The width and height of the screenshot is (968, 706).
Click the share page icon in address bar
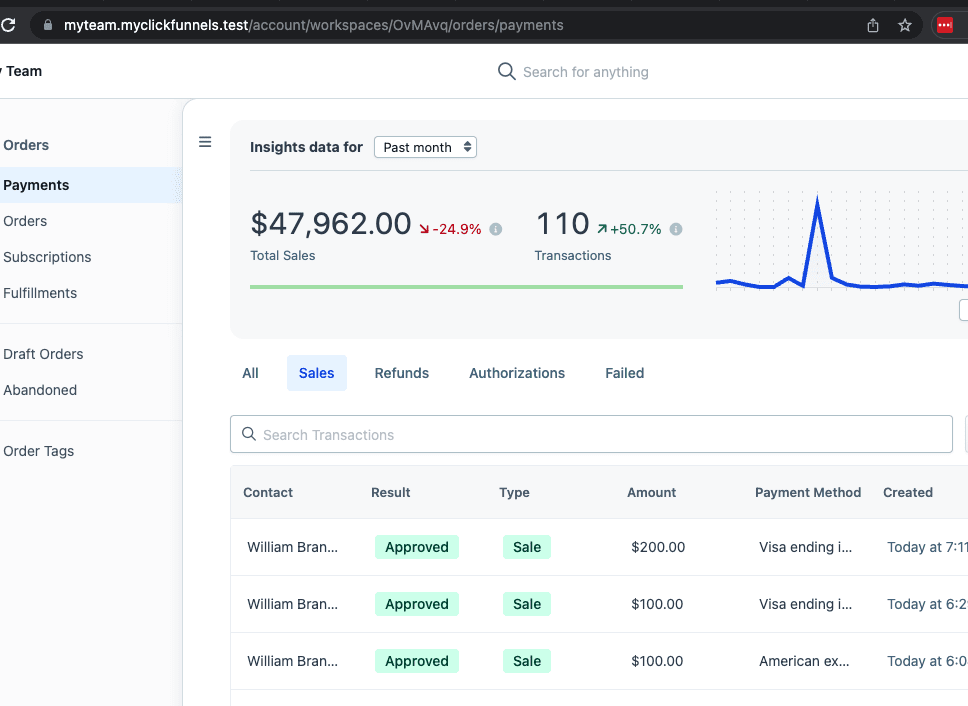(x=873, y=25)
